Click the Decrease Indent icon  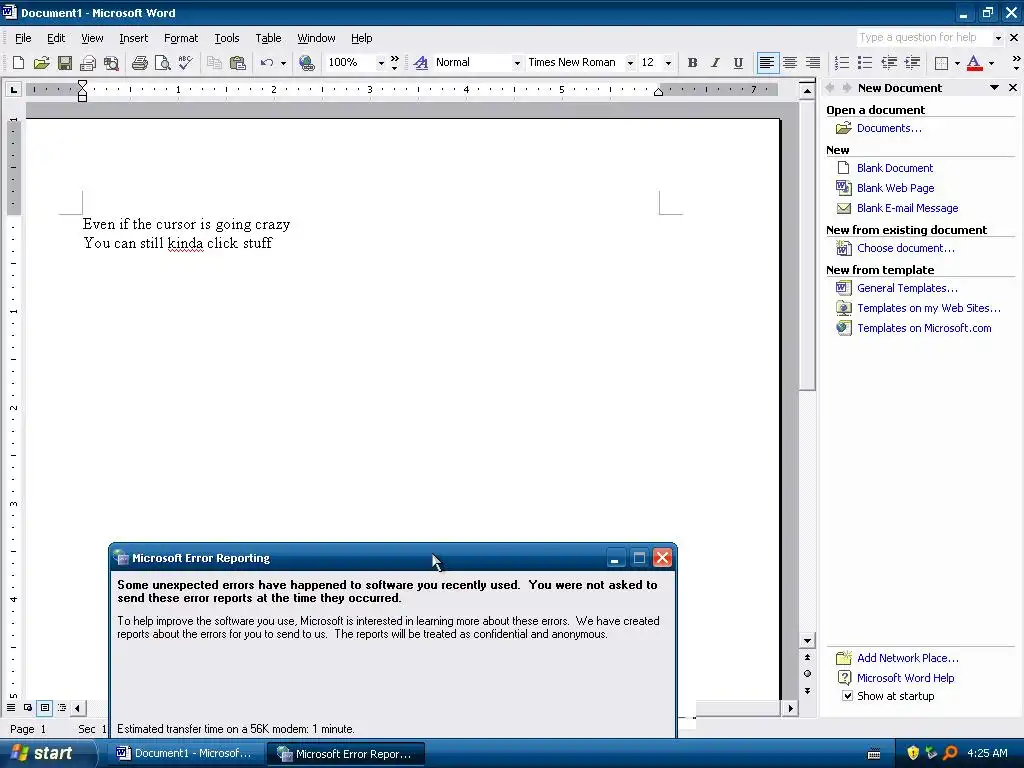pyautogui.click(x=889, y=63)
